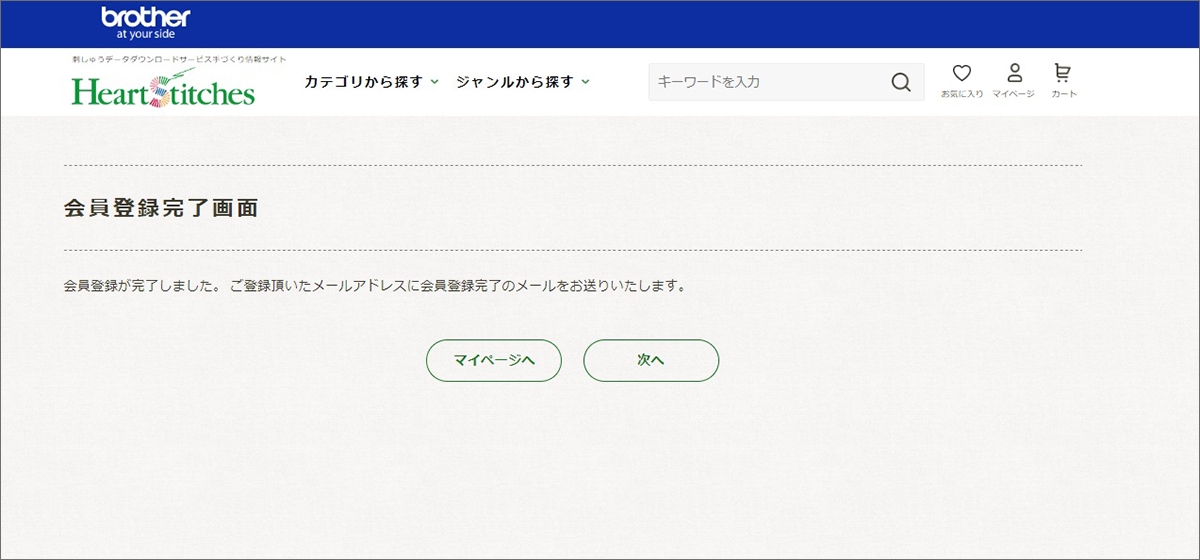Expand the chevron beside ジャンルから探す
The height and width of the screenshot is (560, 1200).
tap(586, 82)
